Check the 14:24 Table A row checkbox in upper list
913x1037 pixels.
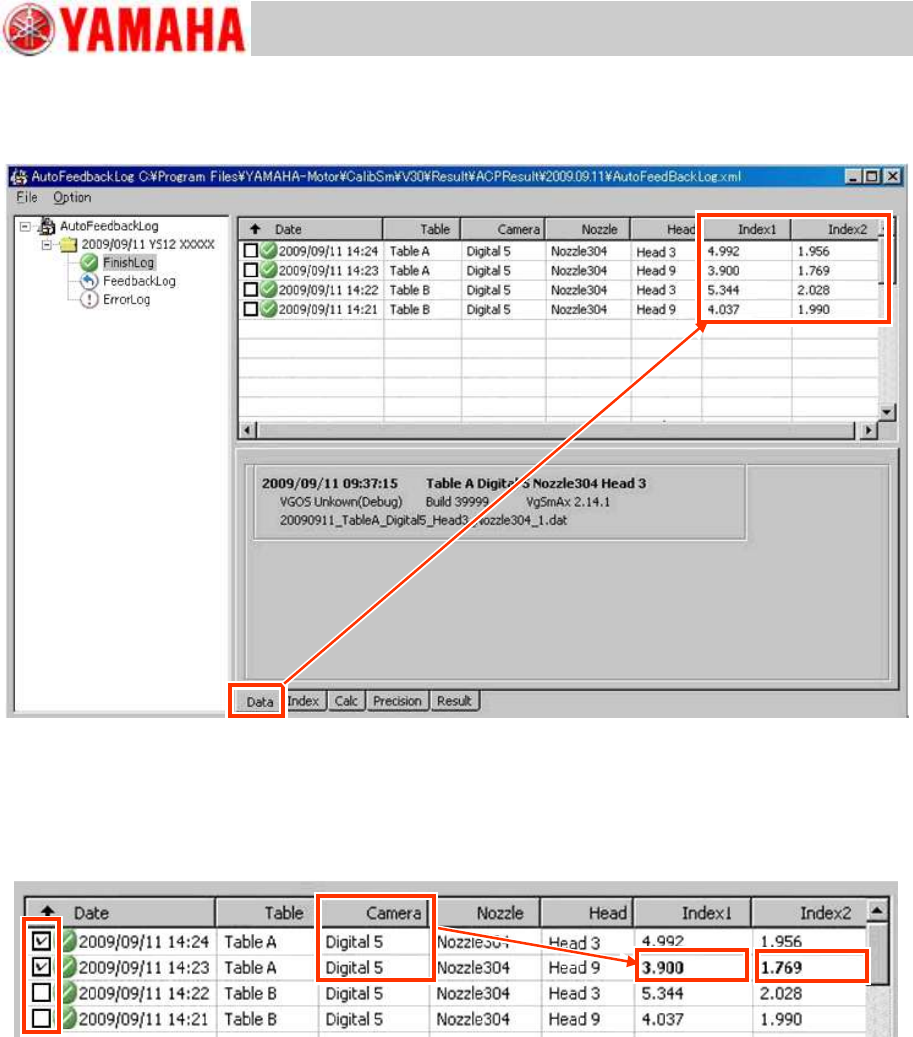pos(251,251)
